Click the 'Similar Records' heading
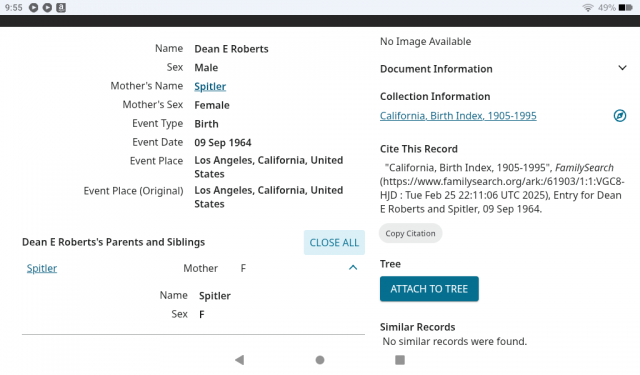Image resolution: width=640 pixels, height=375 pixels. click(417, 327)
